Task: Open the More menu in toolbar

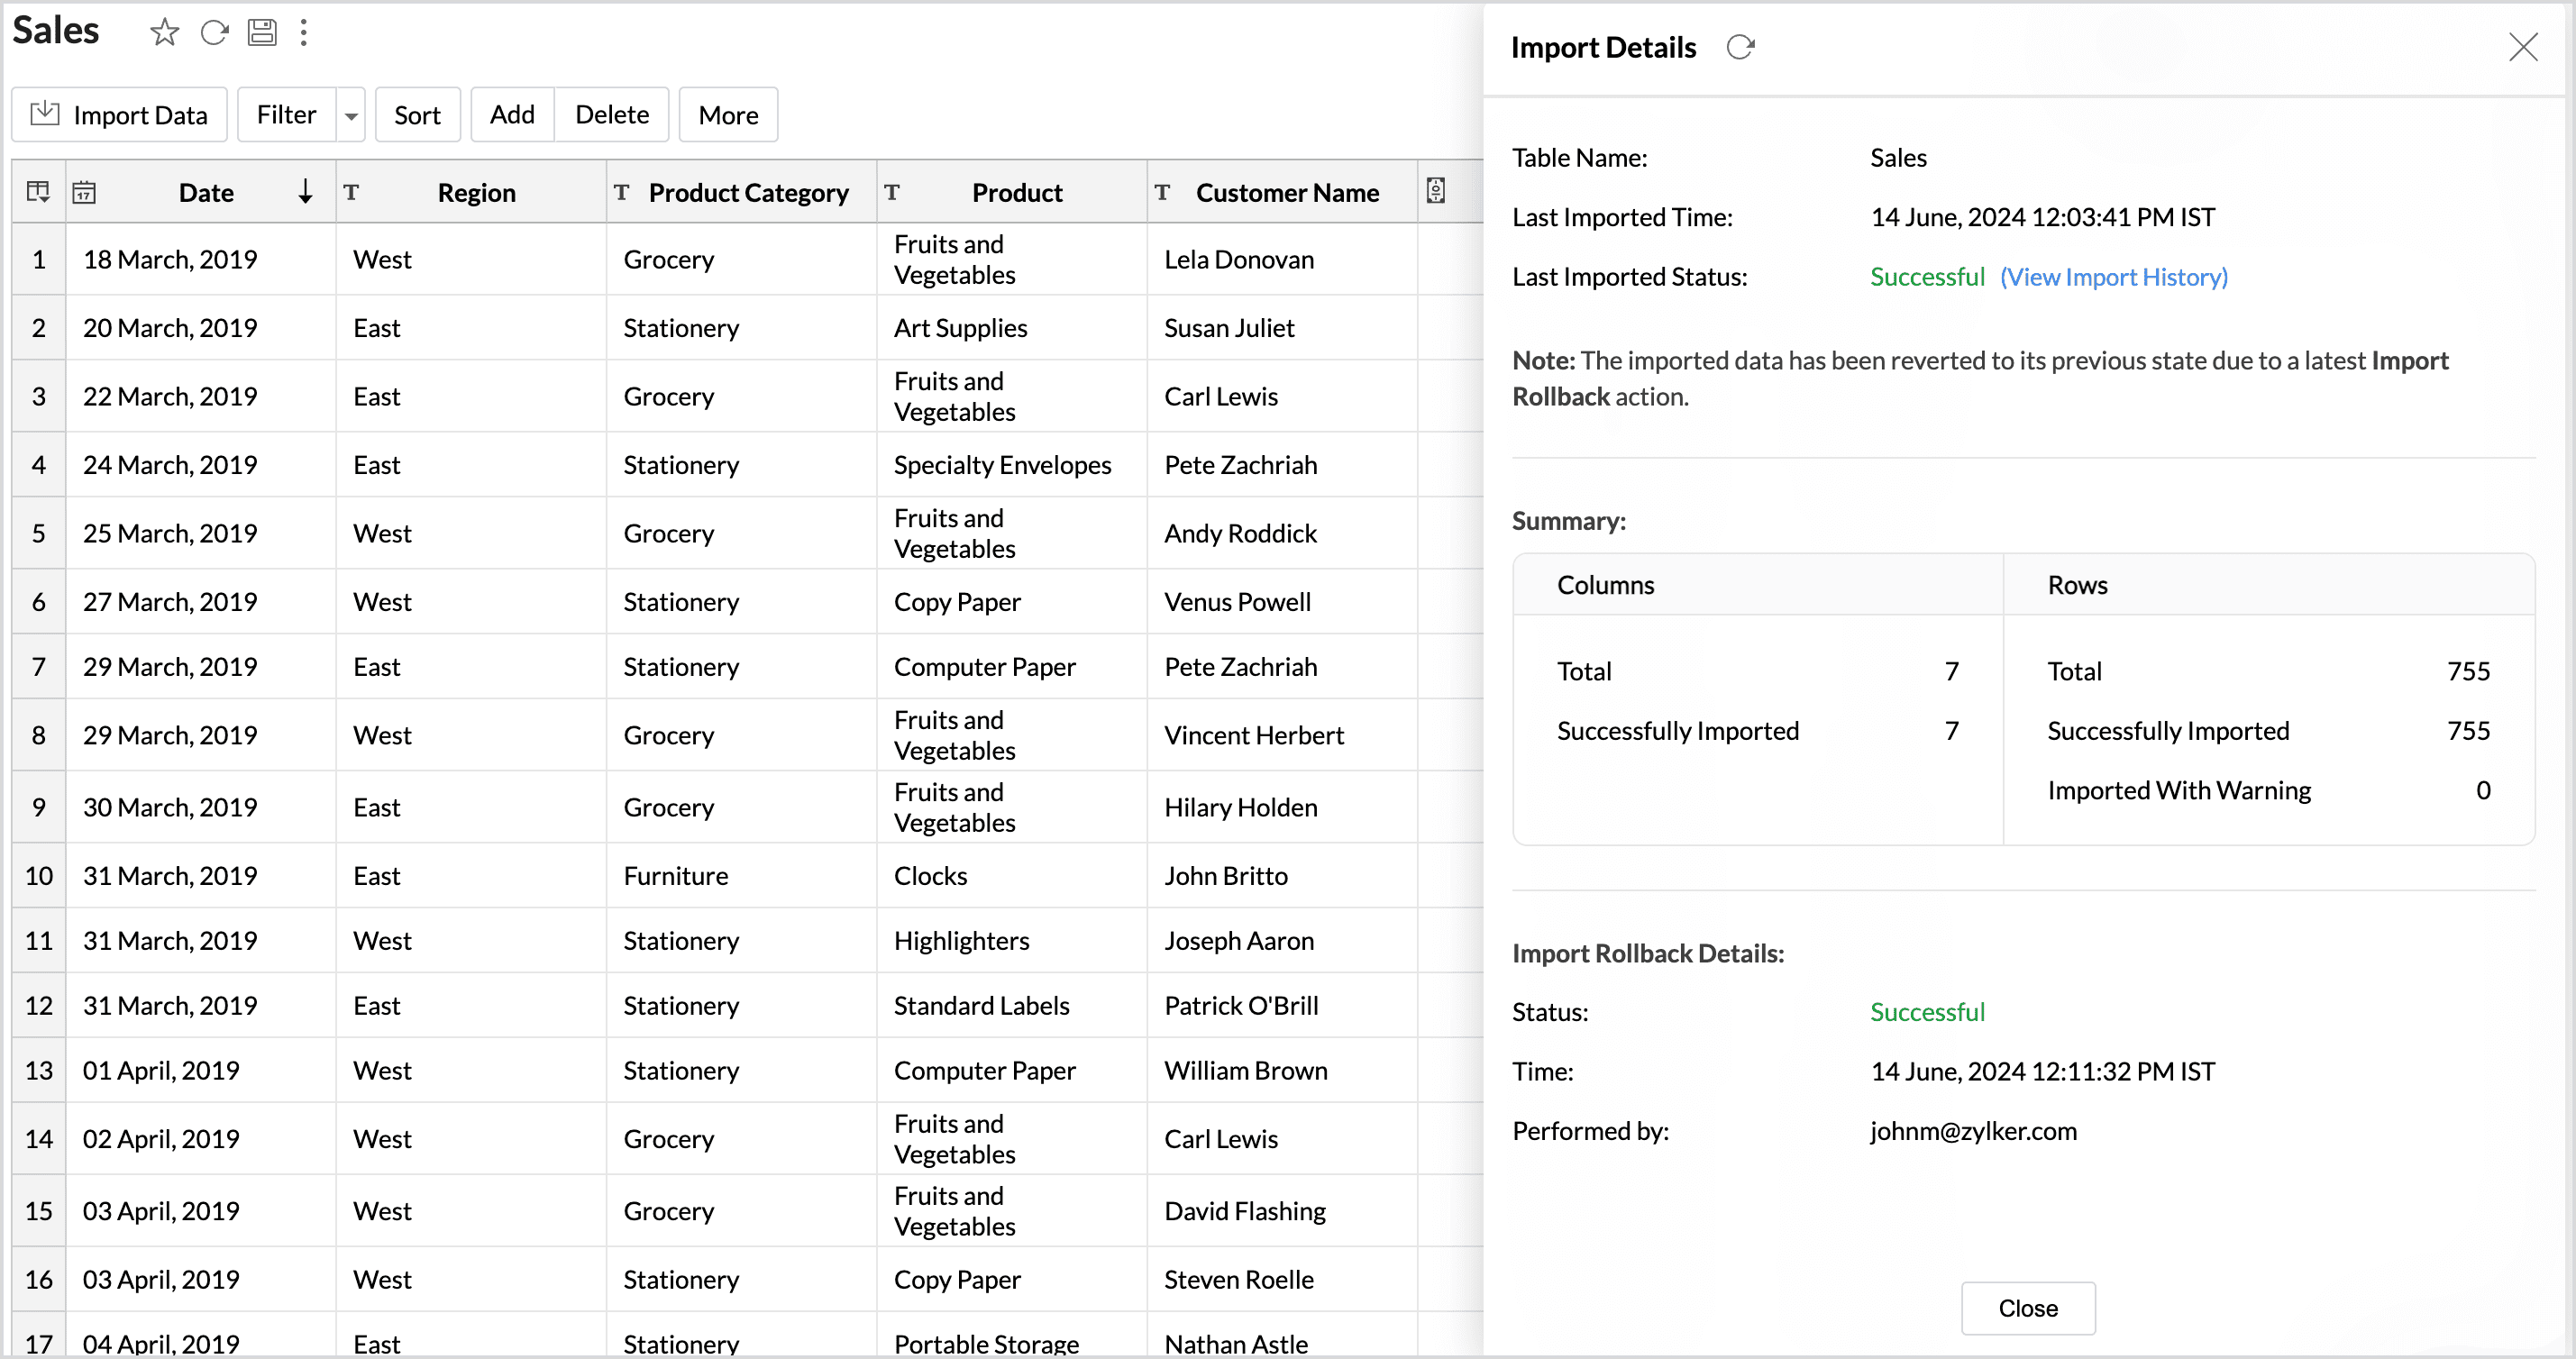Action: [x=728, y=115]
